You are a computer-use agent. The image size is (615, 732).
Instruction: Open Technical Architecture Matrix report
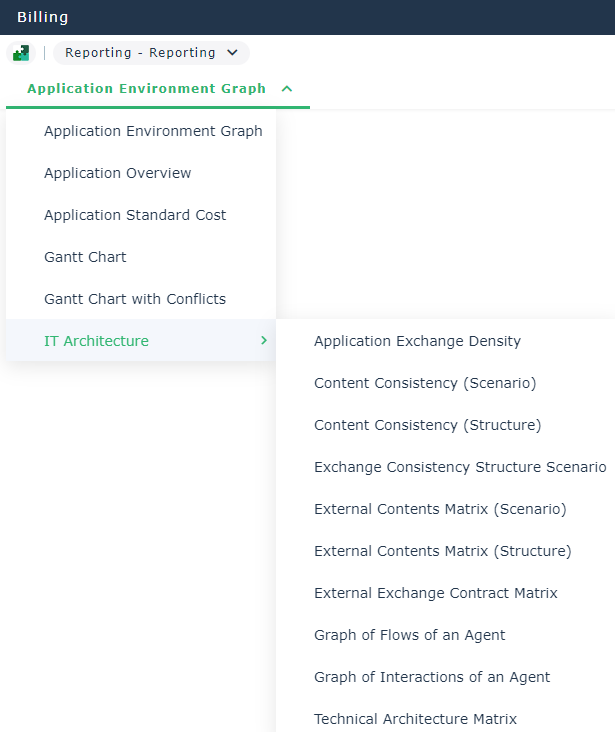[415, 719]
